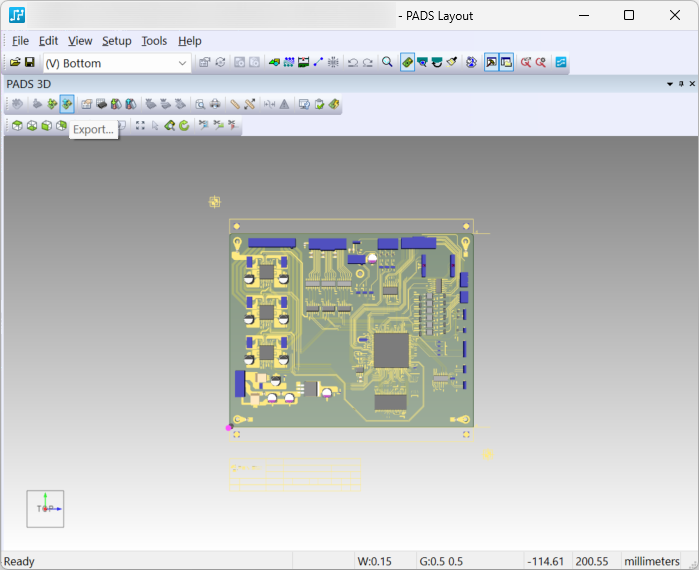Click the large square IC on the PCB
Viewport: 699px width, 570px height.
point(391,350)
